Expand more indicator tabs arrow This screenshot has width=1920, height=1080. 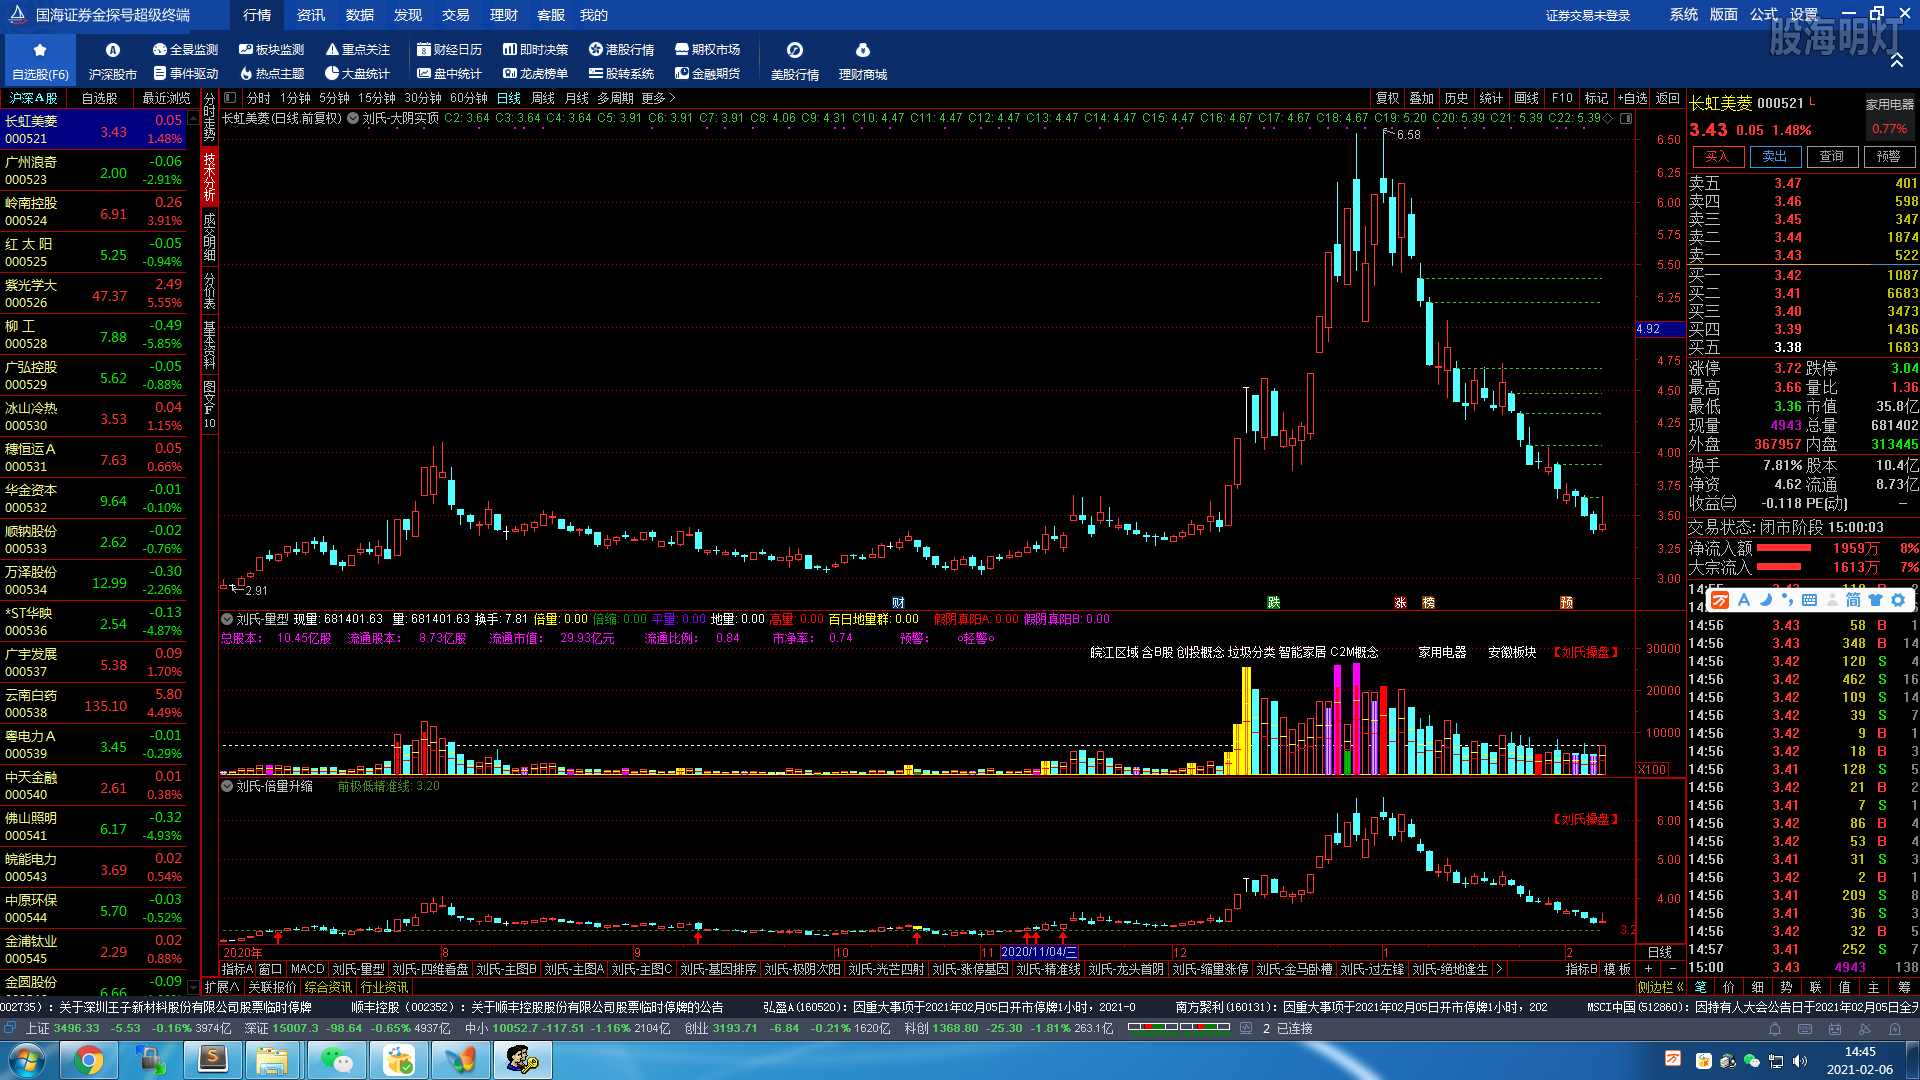pyautogui.click(x=1498, y=969)
